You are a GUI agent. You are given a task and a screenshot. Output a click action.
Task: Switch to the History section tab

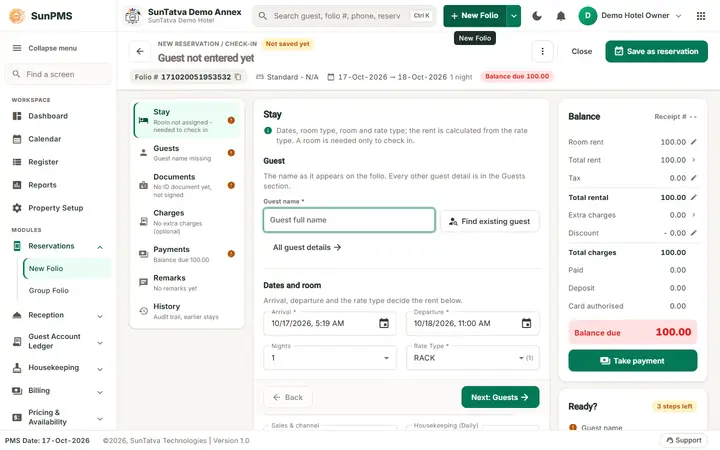(x=187, y=311)
